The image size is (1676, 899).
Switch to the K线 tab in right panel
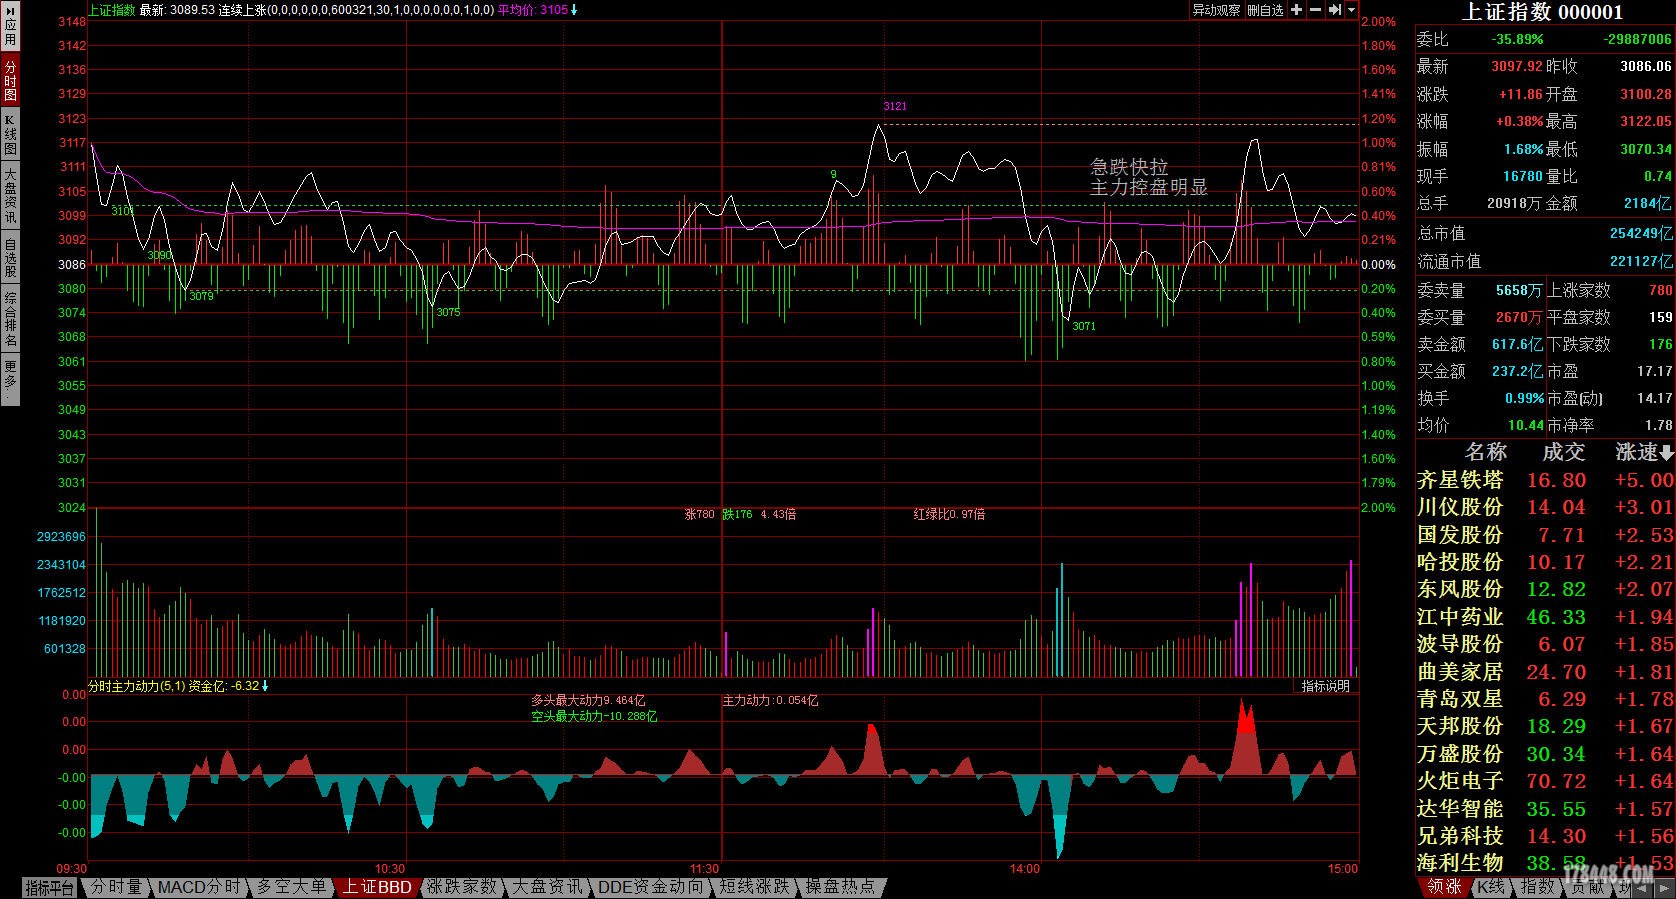(x=1491, y=887)
